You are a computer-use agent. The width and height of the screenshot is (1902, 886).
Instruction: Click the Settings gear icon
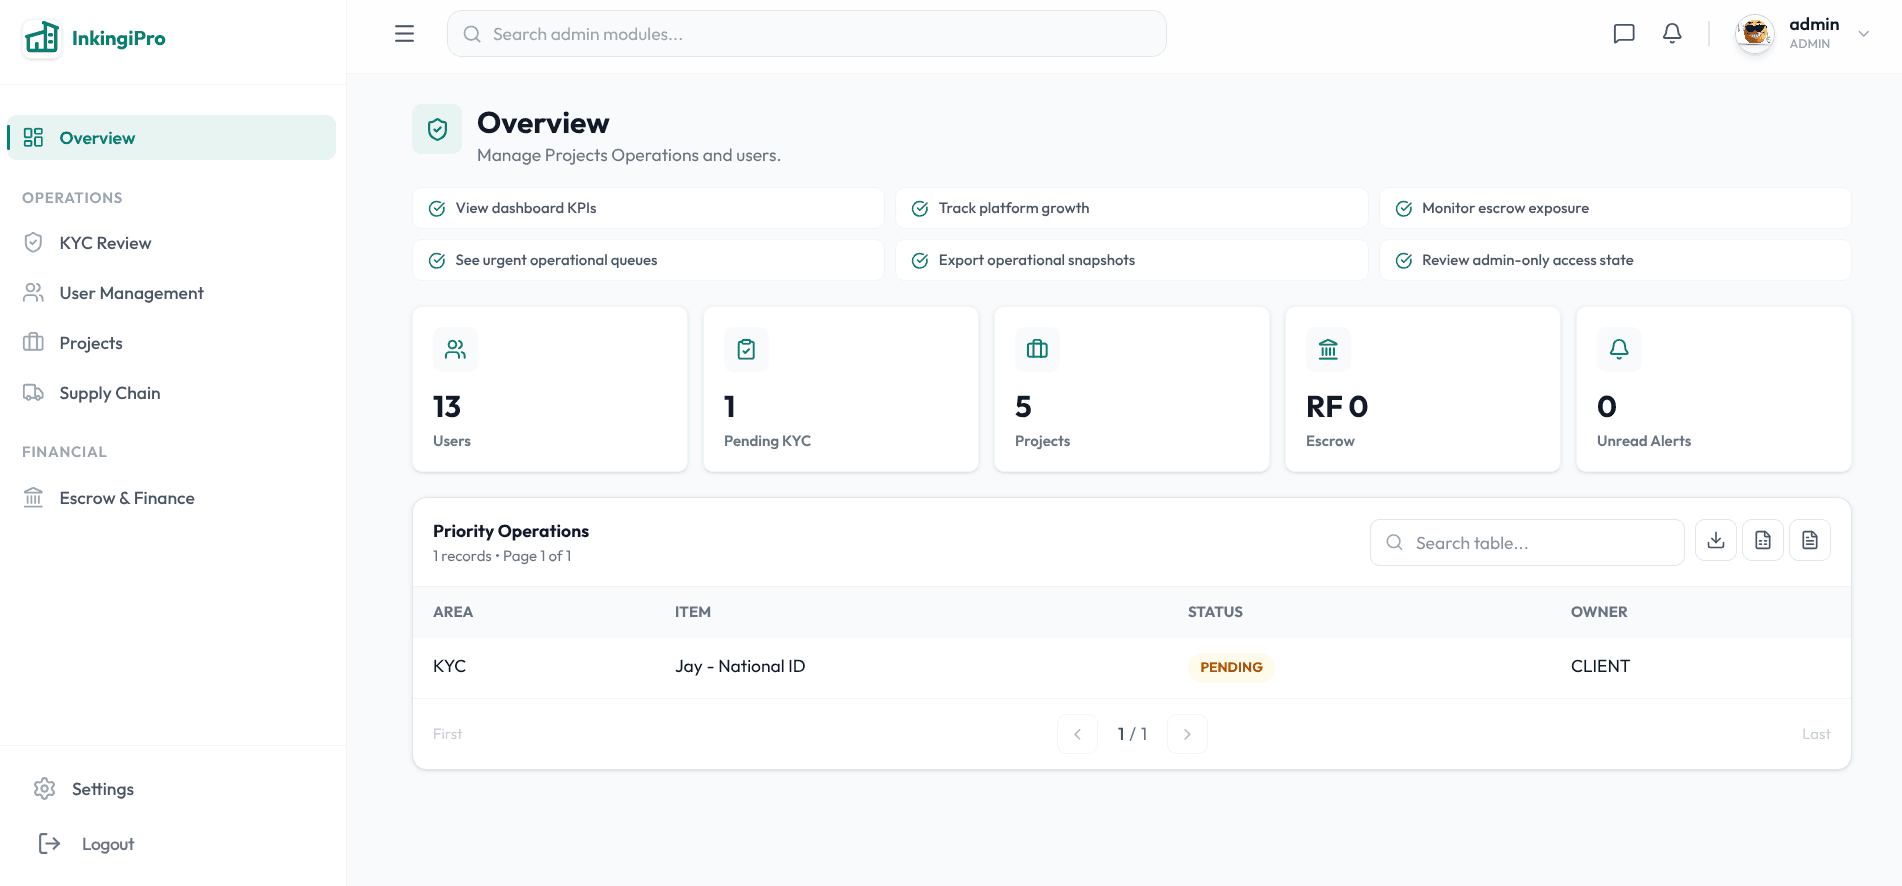click(44, 788)
